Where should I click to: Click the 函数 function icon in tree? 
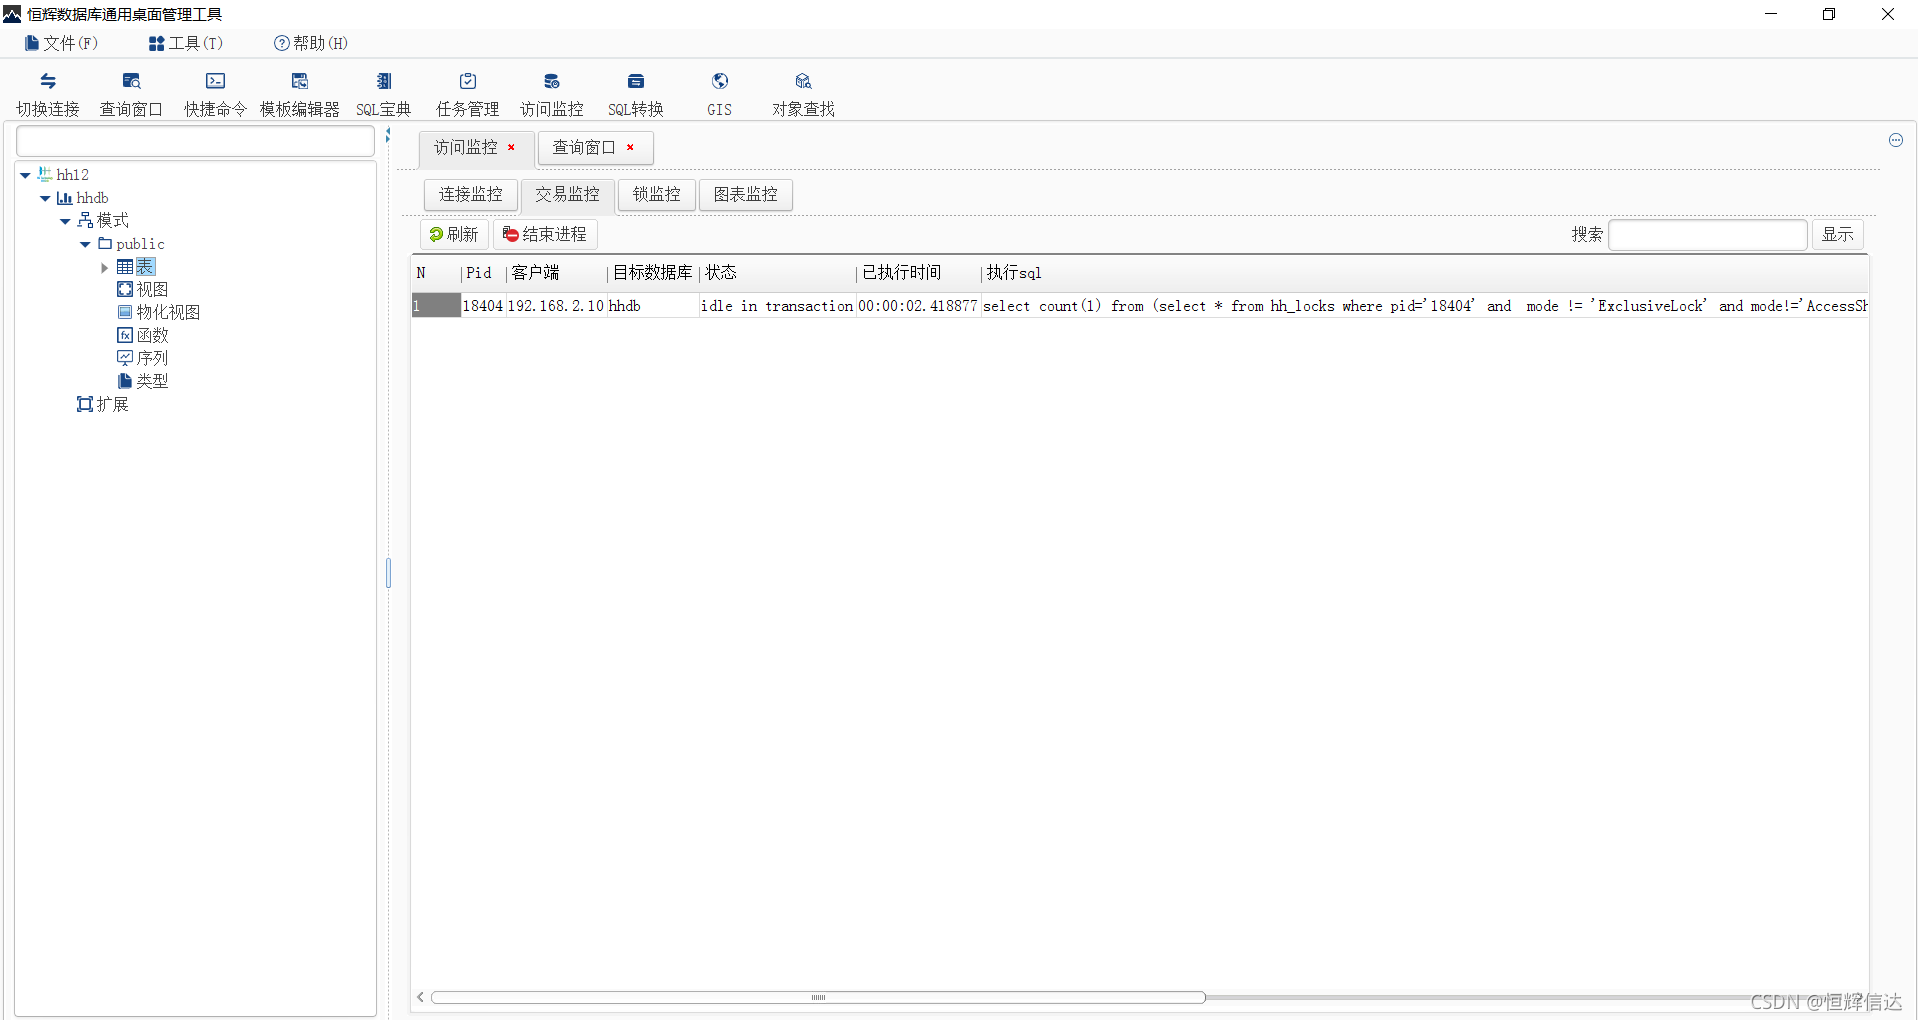[125, 335]
